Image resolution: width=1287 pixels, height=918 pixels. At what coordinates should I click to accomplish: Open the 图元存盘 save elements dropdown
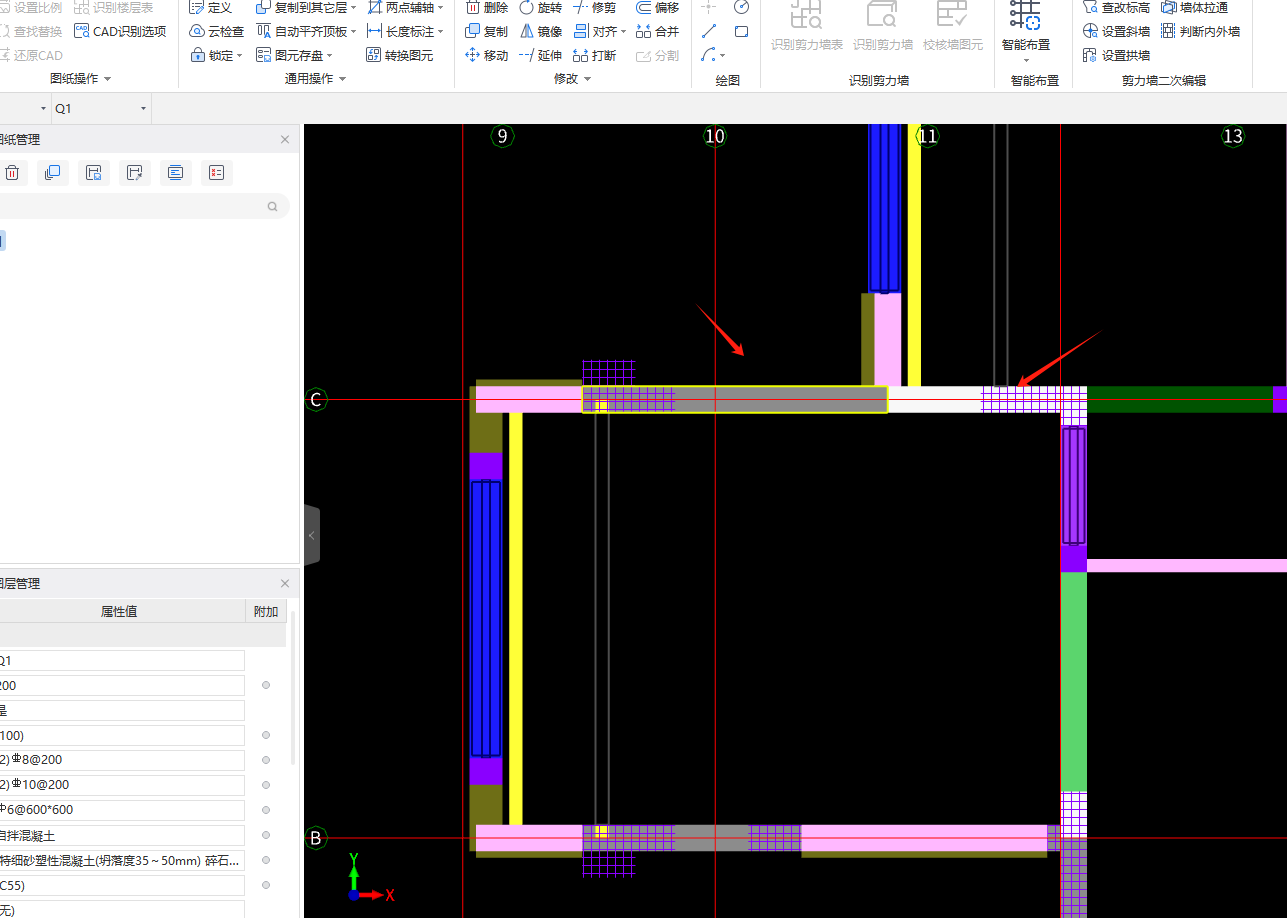click(x=329, y=56)
